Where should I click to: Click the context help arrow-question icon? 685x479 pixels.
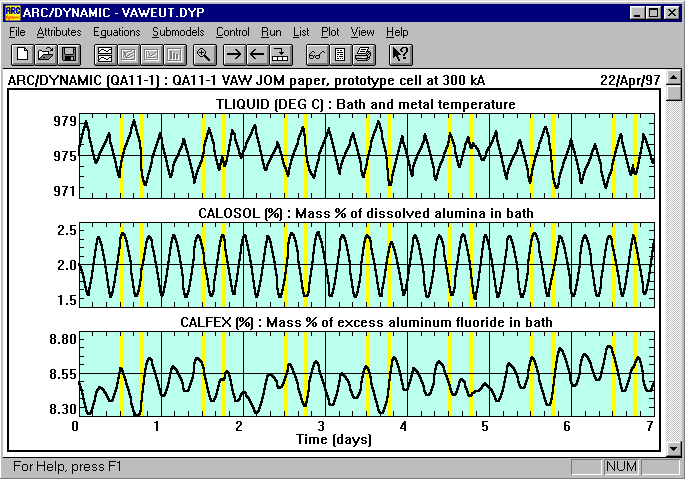pyautogui.click(x=399, y=54)
